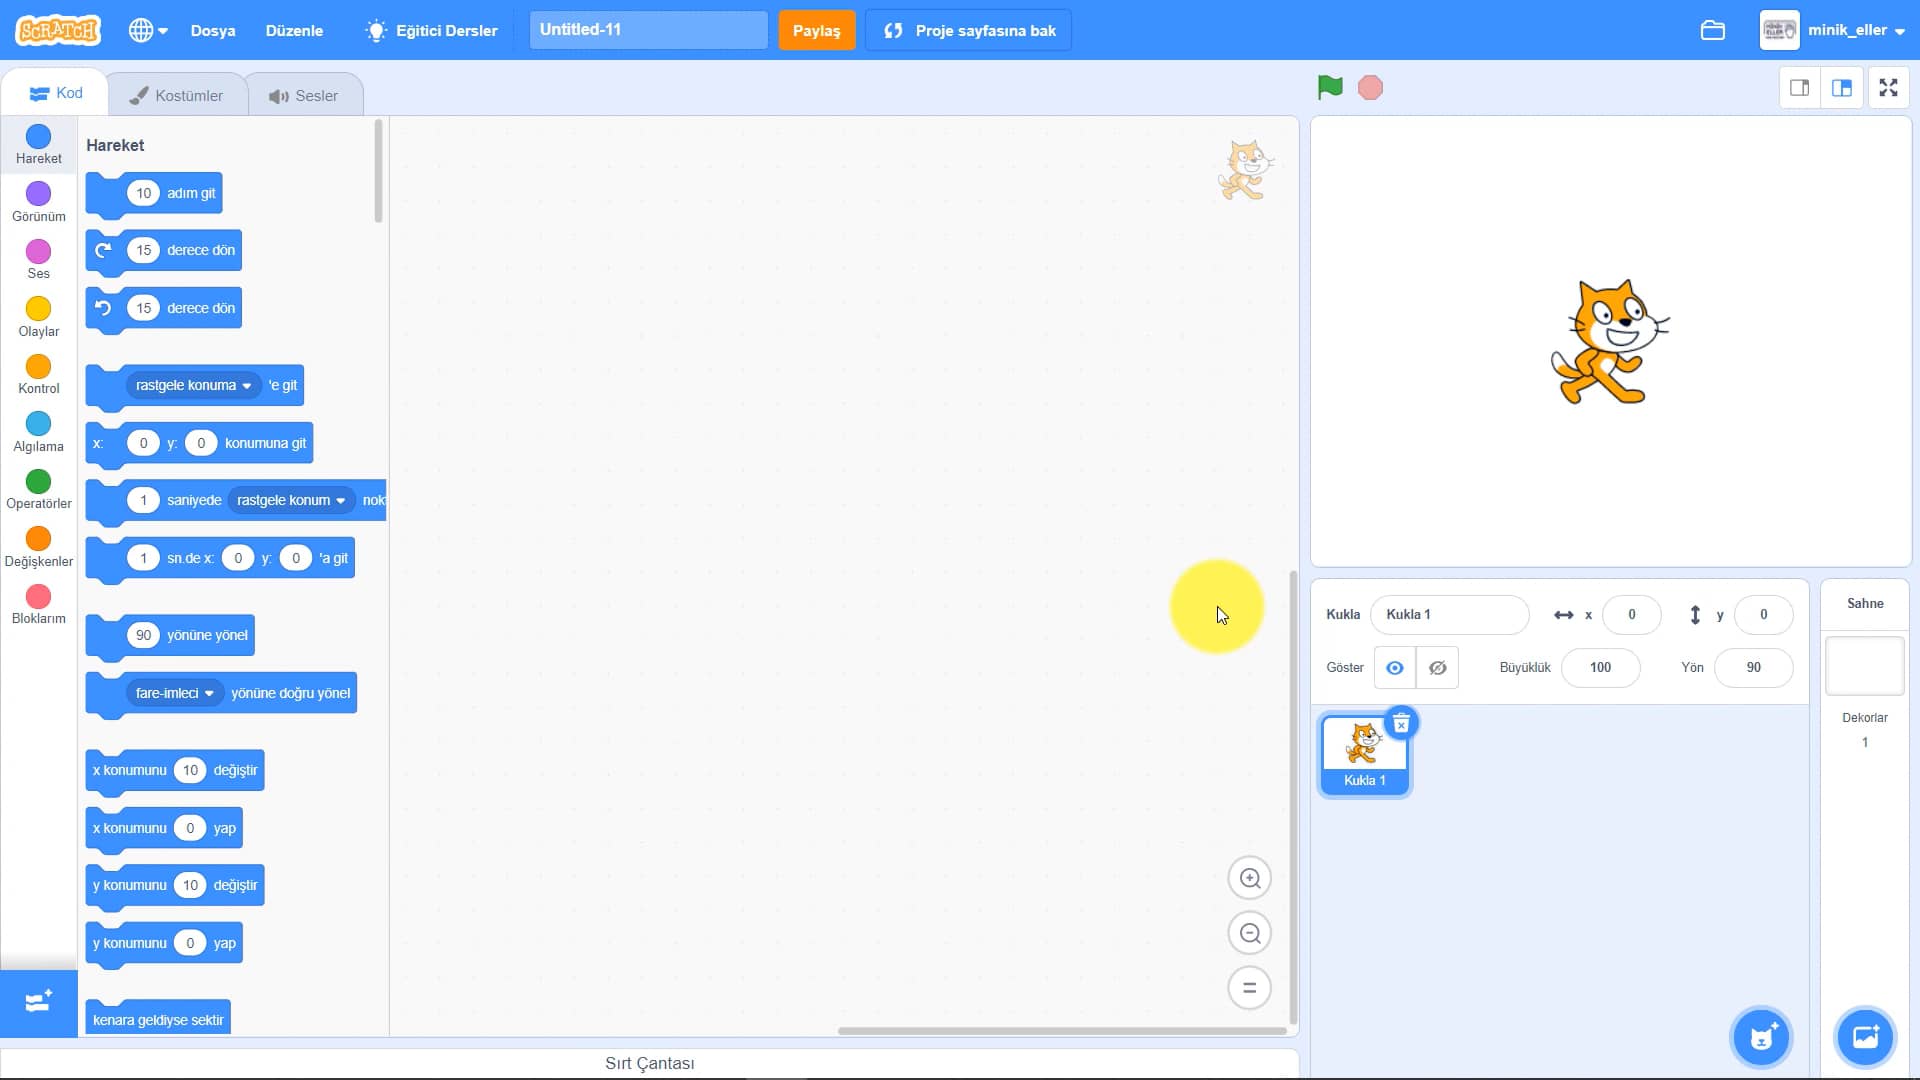Zoom out of the code workspace
This screenshot has width=1920, height=1080.
click(x=1249, y=933)
